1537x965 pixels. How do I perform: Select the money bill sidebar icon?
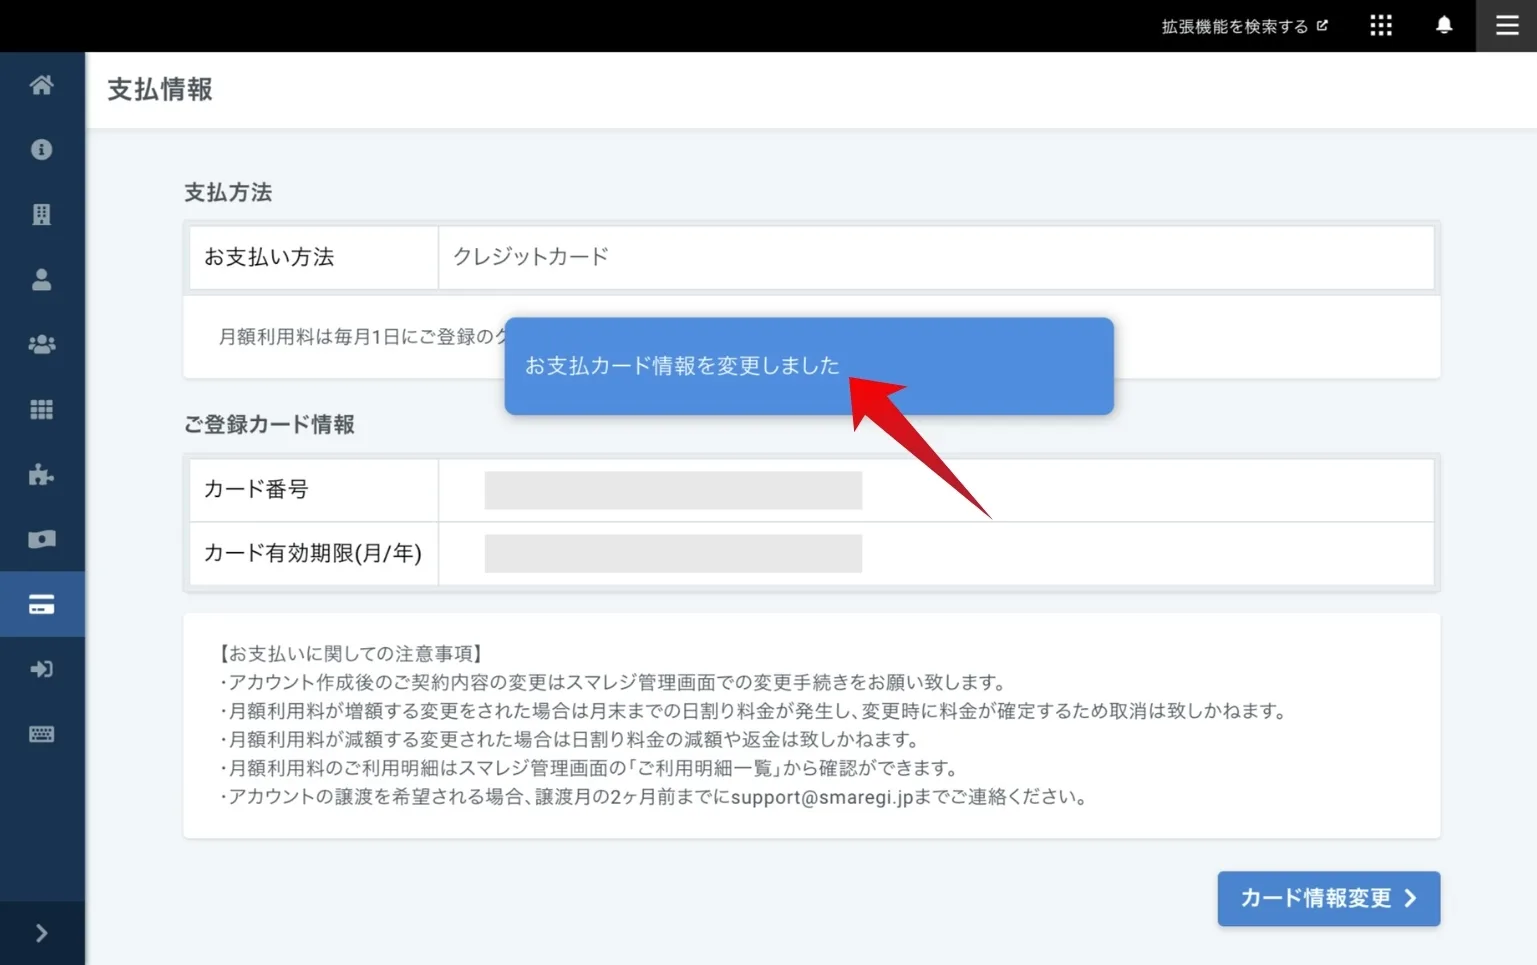[x=41, y=540]
